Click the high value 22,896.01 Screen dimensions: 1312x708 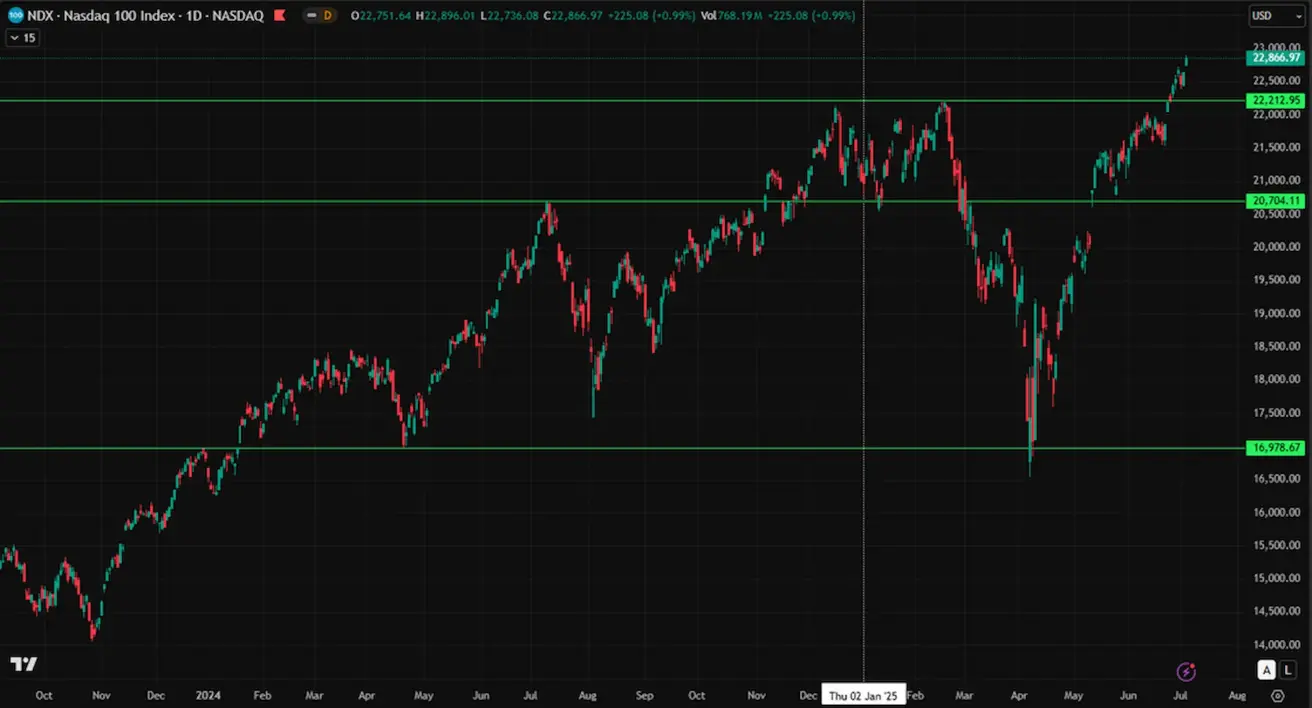tap(450, 16)
